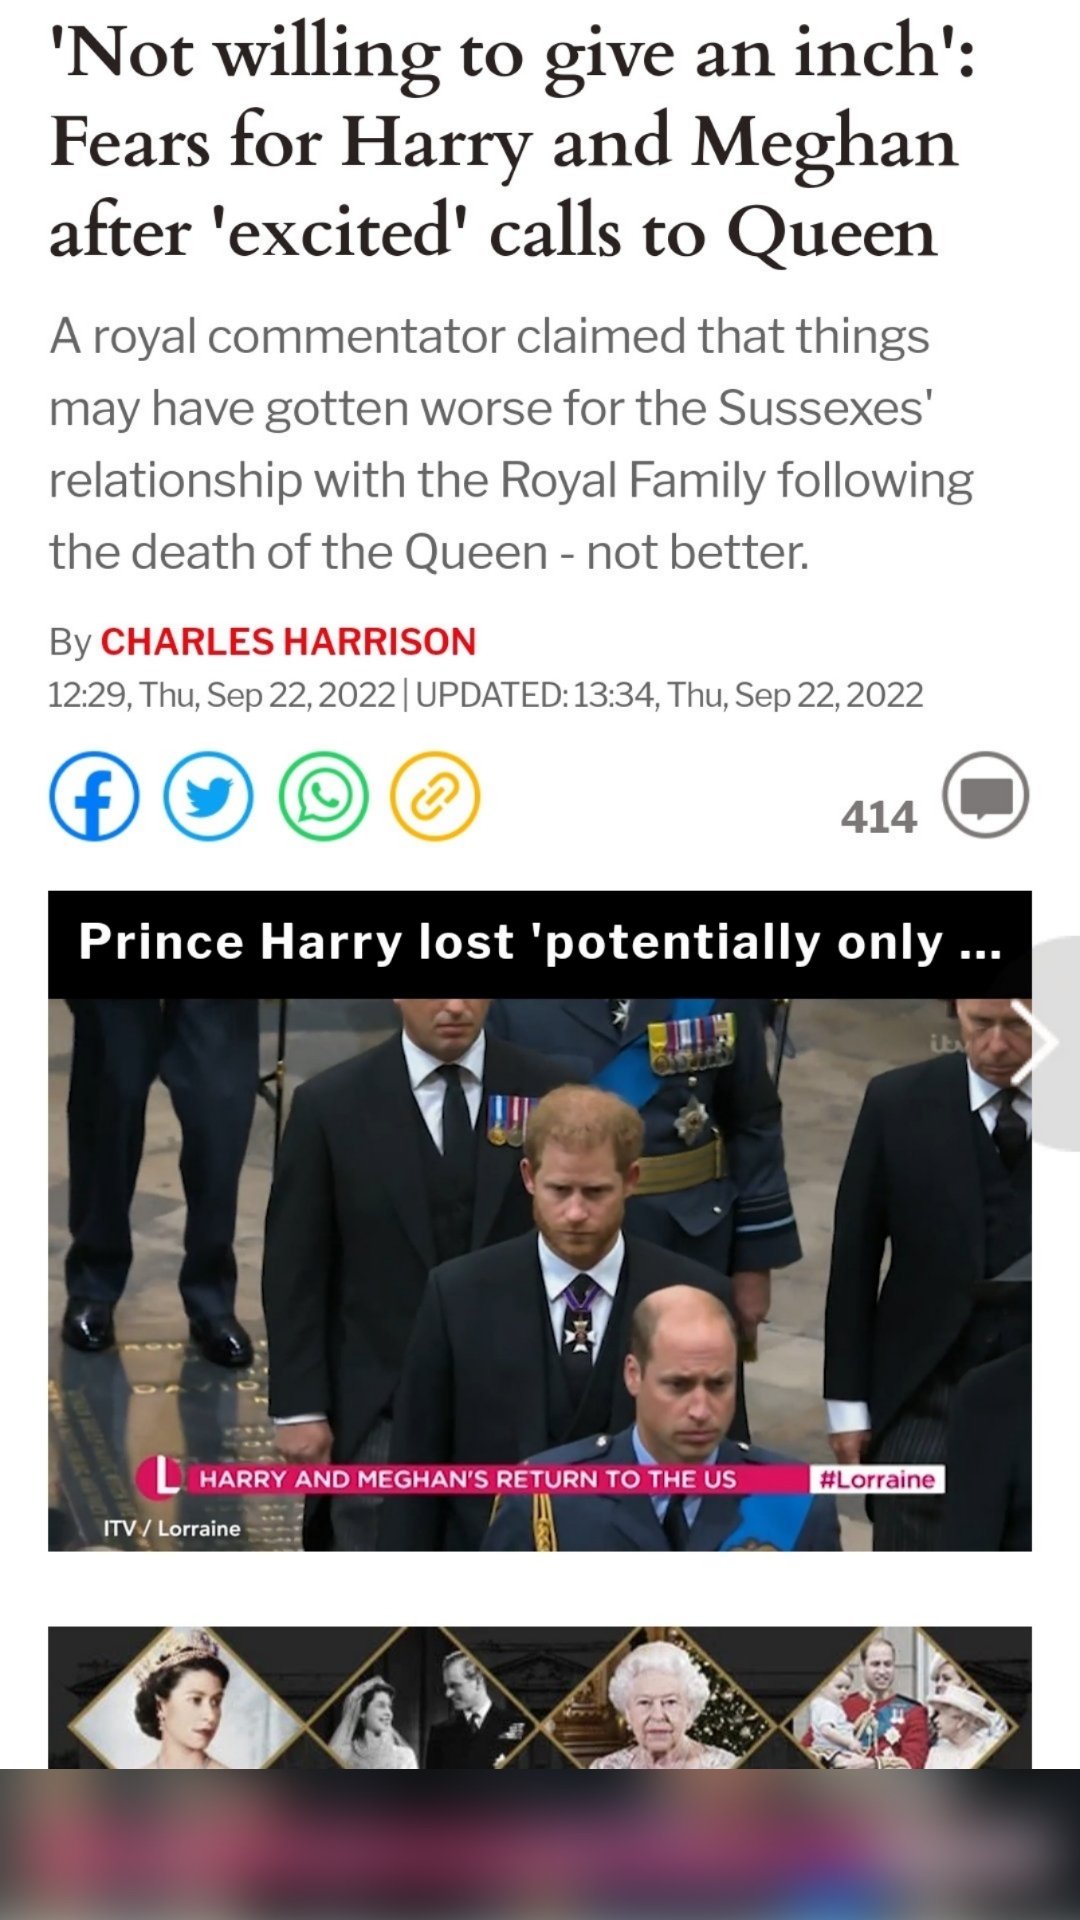Advance to next video with right chevron
Image resolution: width=1080 pixels, height=1920 pixels.
[1040, 1043]
